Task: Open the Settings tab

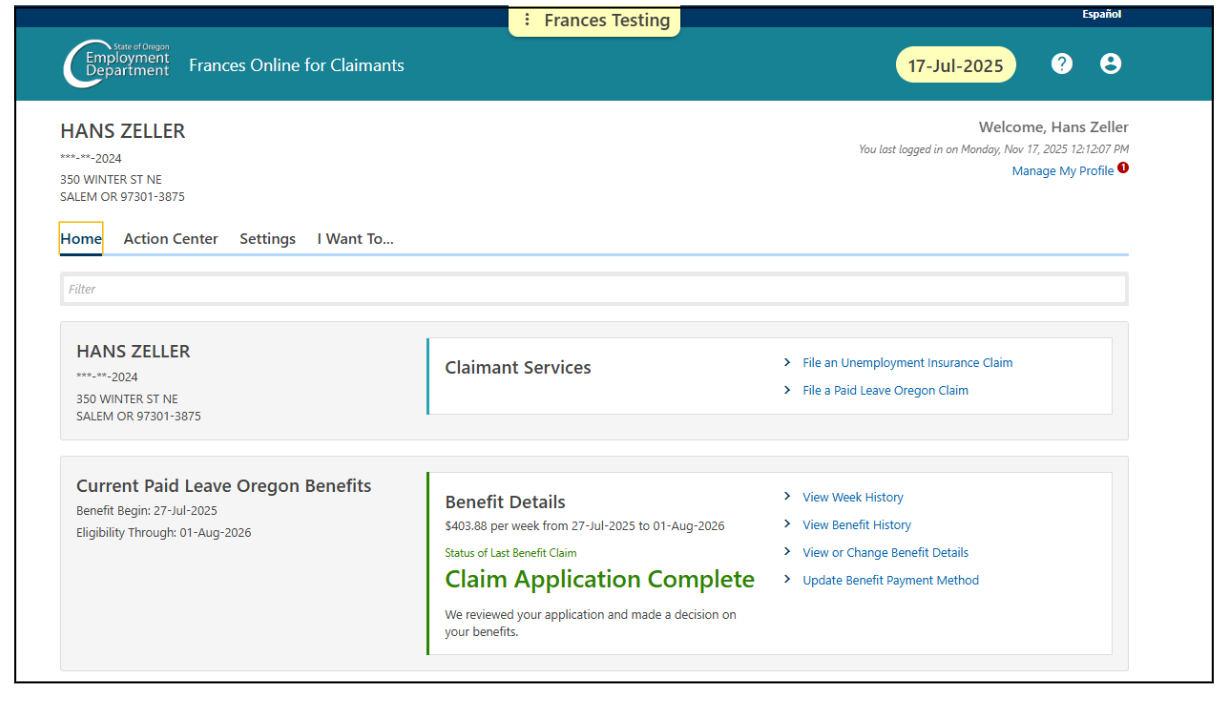Action: click(267, 239)
